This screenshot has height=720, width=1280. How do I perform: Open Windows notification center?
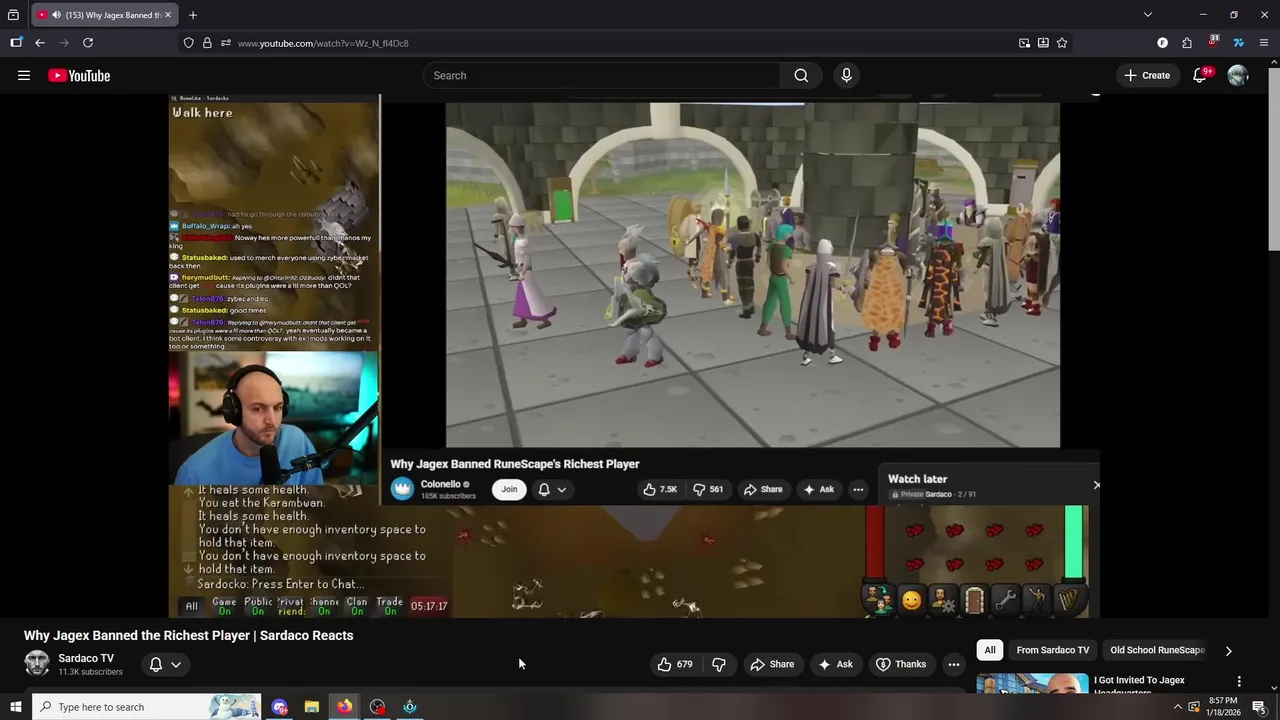click(1259, 707)
